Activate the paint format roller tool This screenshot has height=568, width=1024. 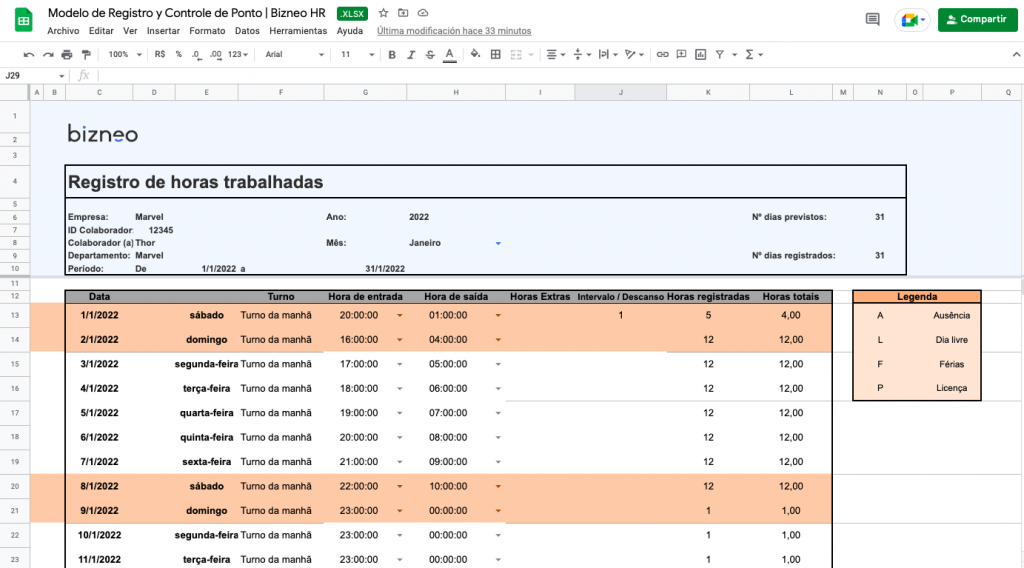pyautogui.click(x=86, y=55)
